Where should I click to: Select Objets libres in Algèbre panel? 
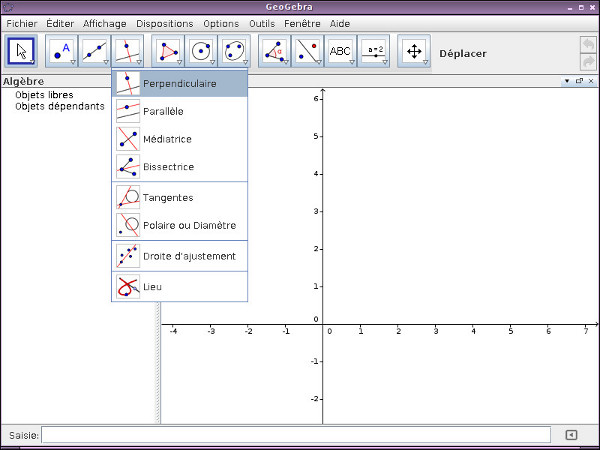(x=44, y=95)
